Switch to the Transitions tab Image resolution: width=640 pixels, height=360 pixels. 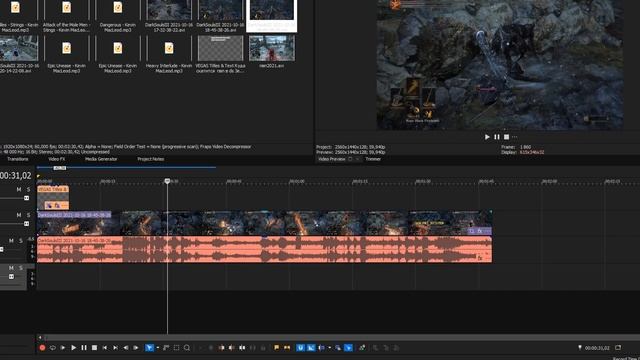[18, 159]
